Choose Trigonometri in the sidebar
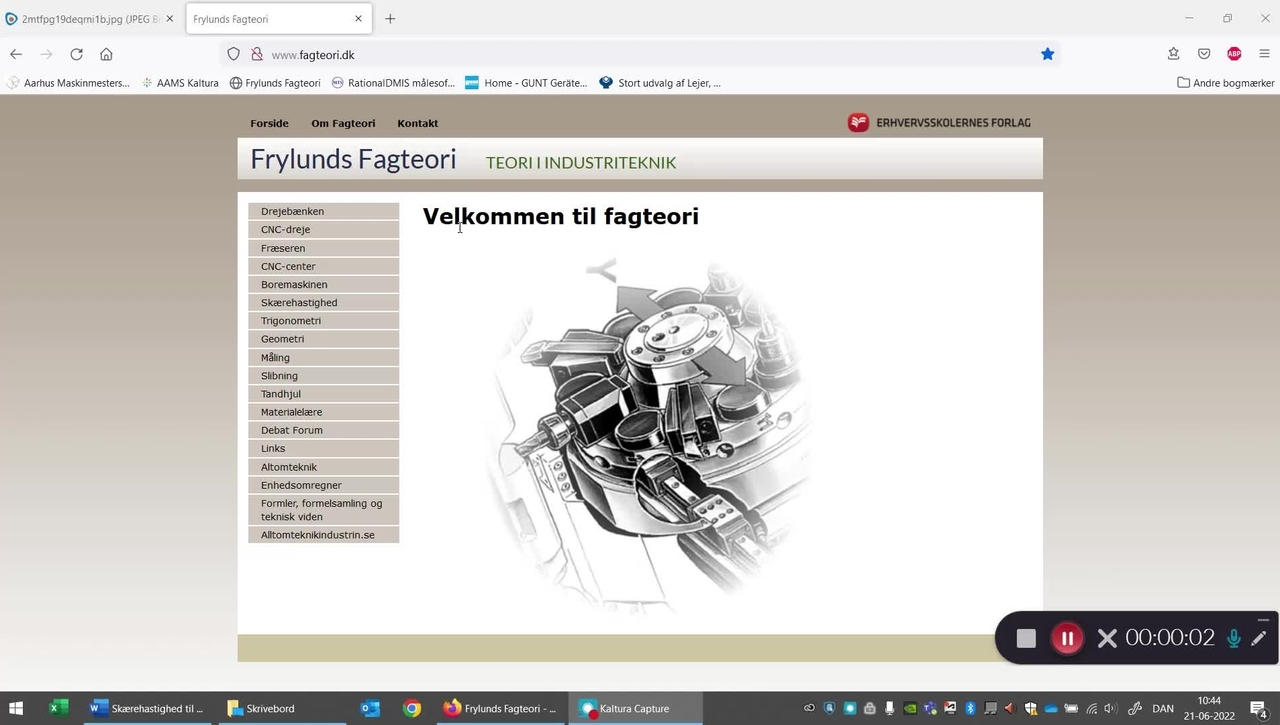The height and width of the screenshot is (725, 1280). 323,321
